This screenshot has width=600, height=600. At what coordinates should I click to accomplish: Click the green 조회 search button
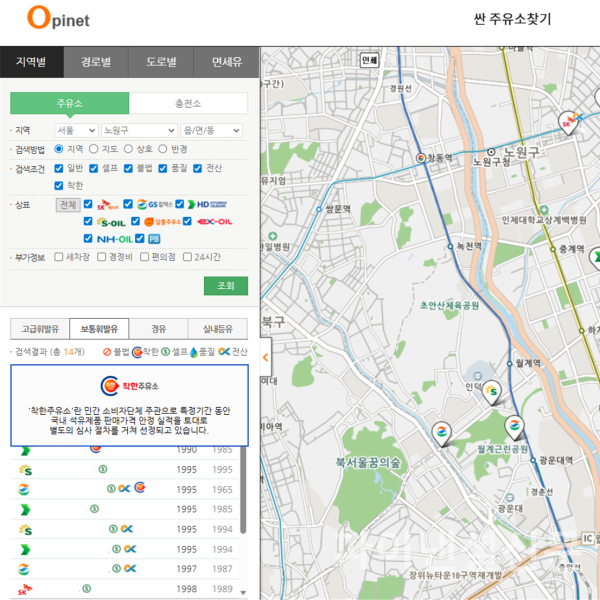pyautogui.click(x=226, y=285)
